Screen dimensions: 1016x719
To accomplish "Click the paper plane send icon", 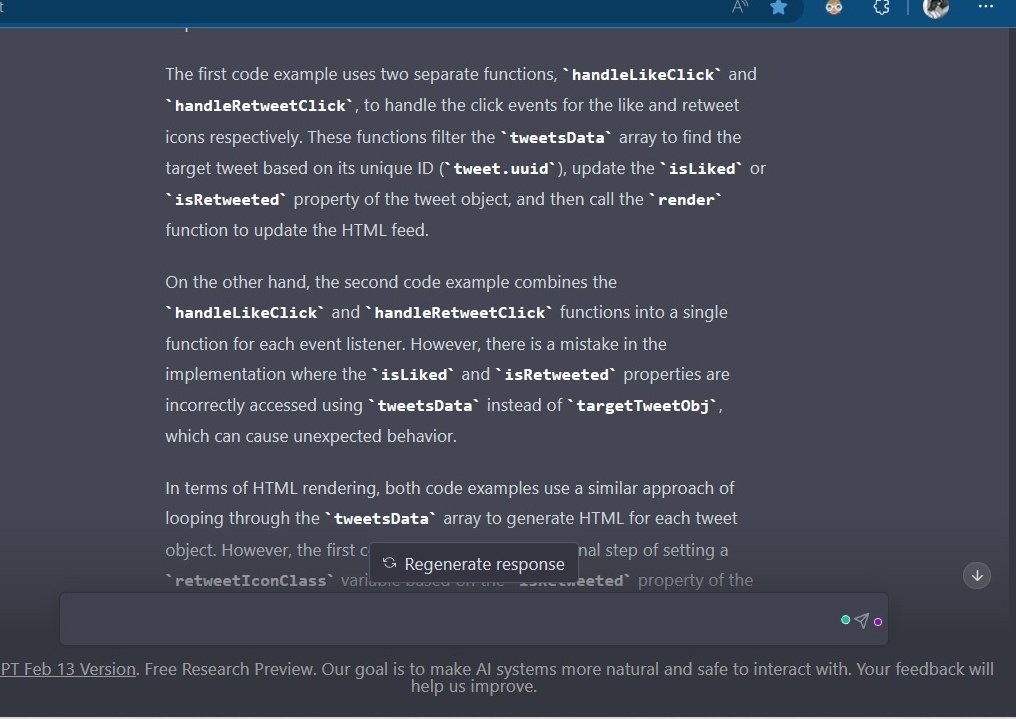I will click(862, 620).
